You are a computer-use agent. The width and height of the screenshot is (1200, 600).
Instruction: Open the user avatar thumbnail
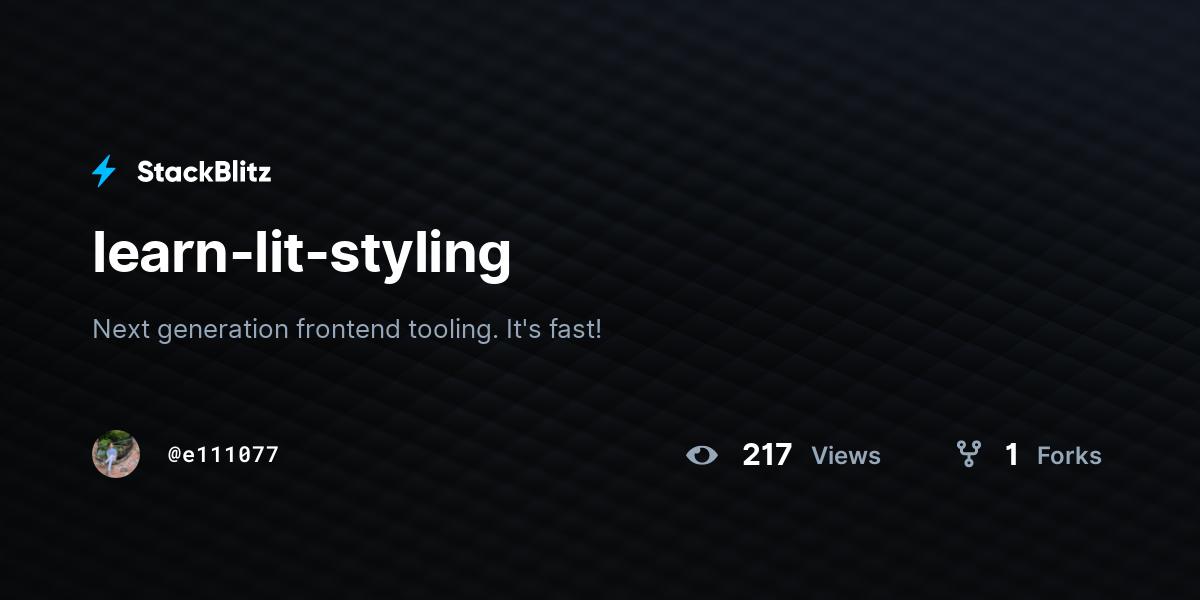point(116,454)
